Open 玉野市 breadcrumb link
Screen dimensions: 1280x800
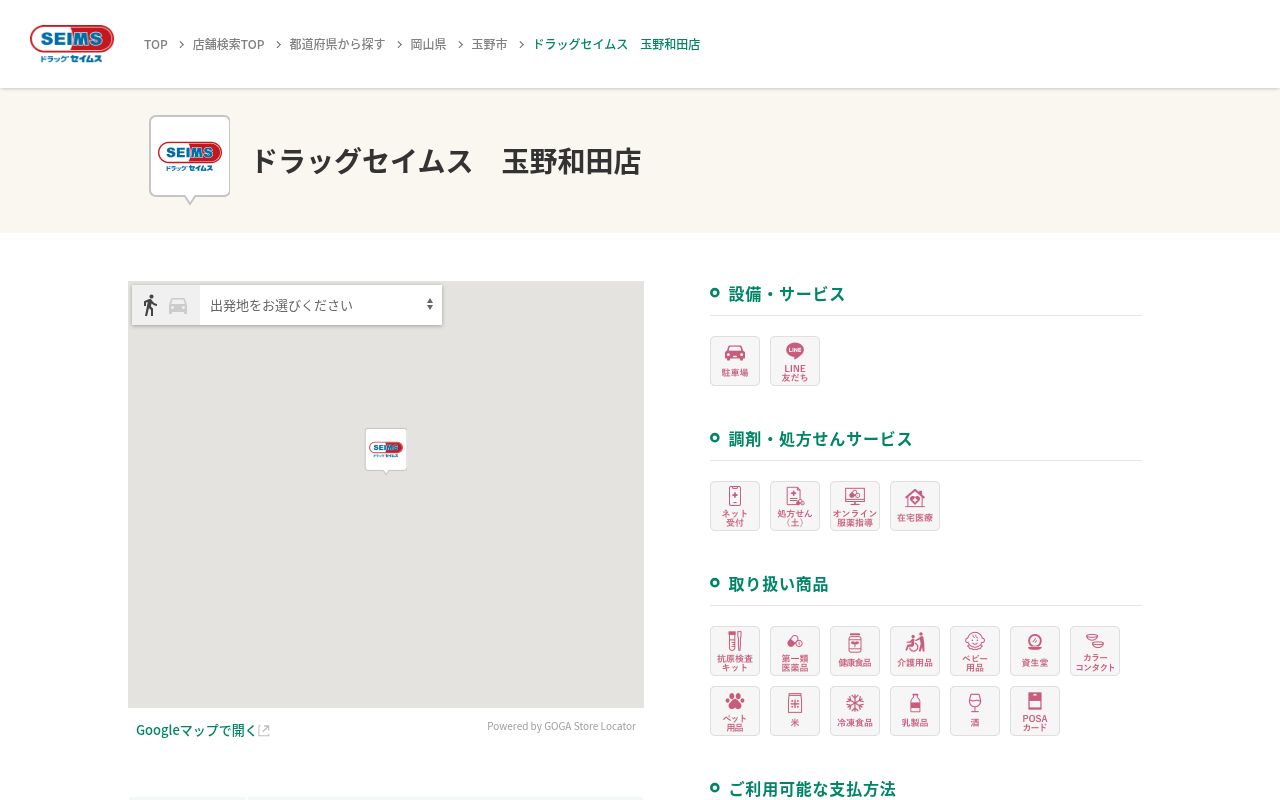point(489,44)
